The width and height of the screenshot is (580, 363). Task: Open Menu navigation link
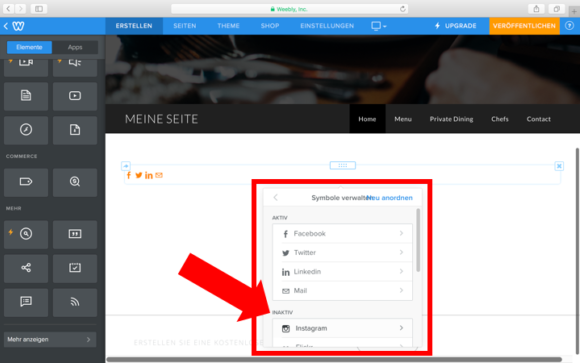point(403,119)
